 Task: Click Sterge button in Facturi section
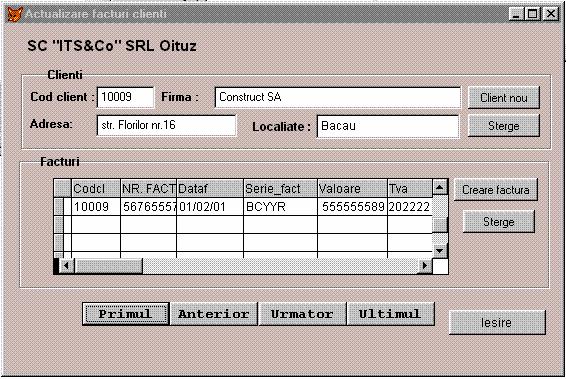498,222
